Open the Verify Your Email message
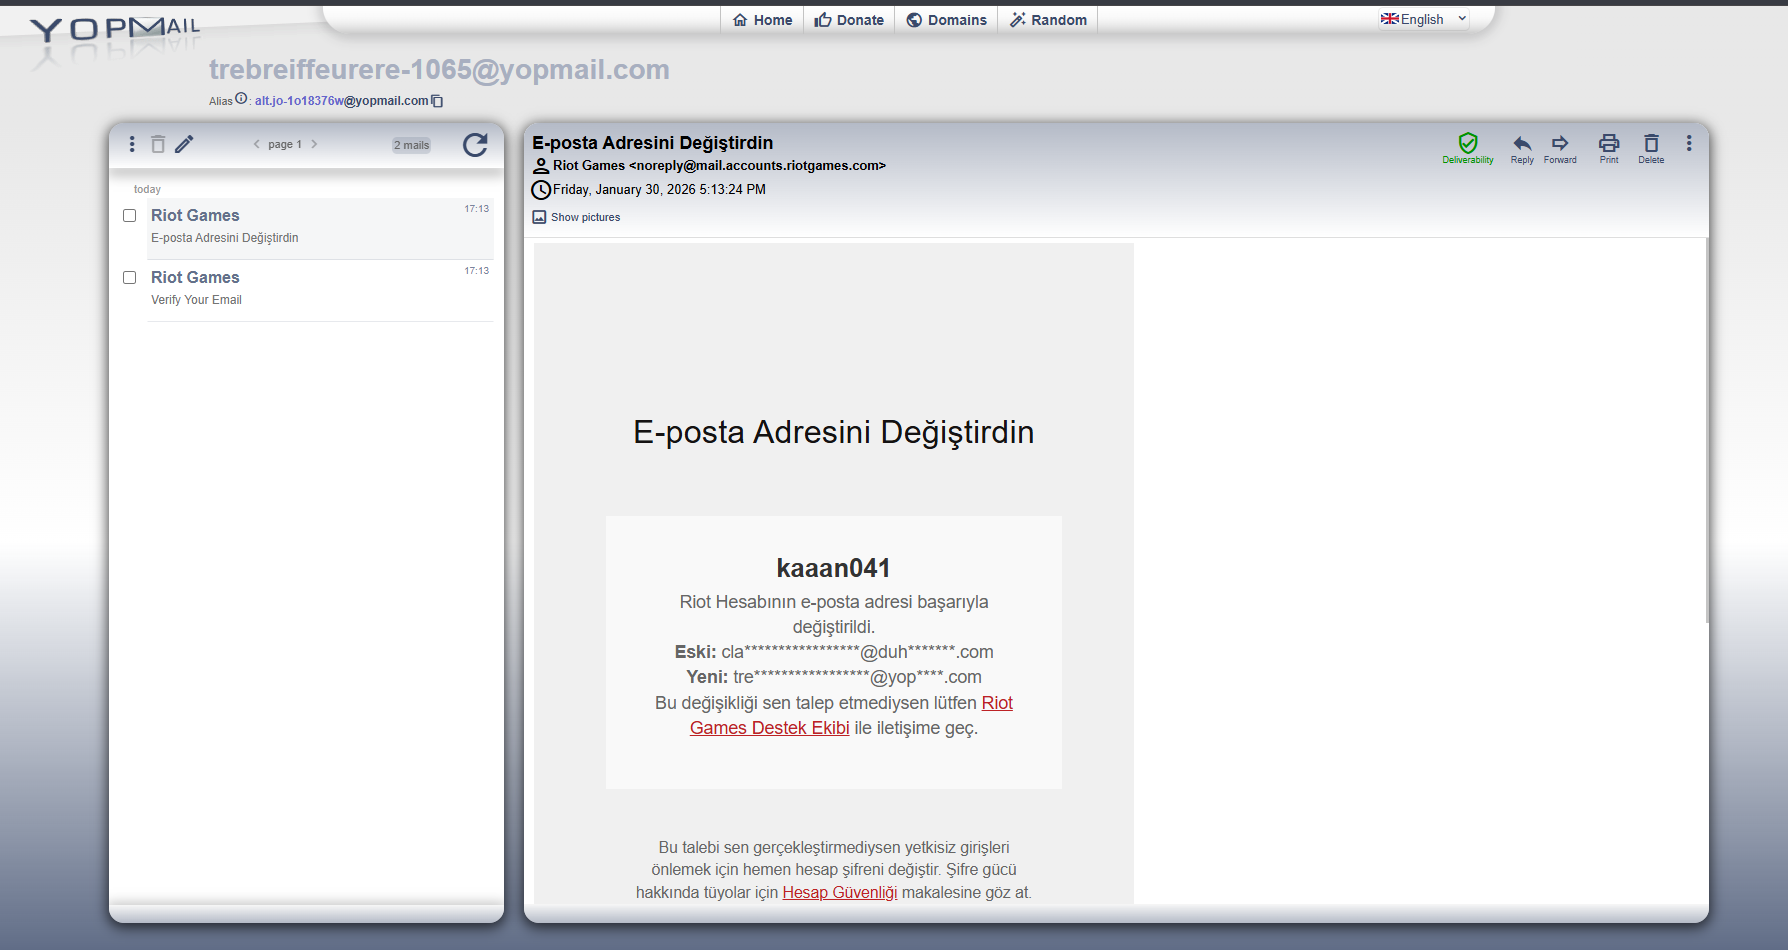Screen dimensions: 1788x950 coord(320,290)
